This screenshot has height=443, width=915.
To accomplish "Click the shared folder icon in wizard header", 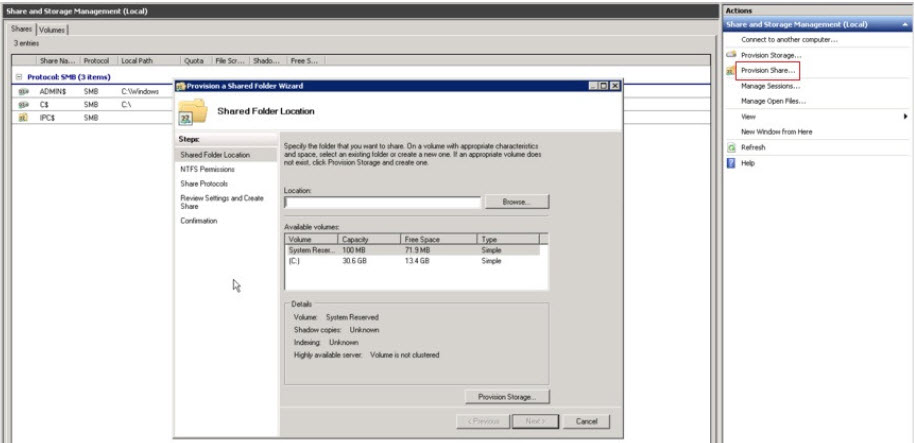I will pyautogui.click(x=192, y=111).
